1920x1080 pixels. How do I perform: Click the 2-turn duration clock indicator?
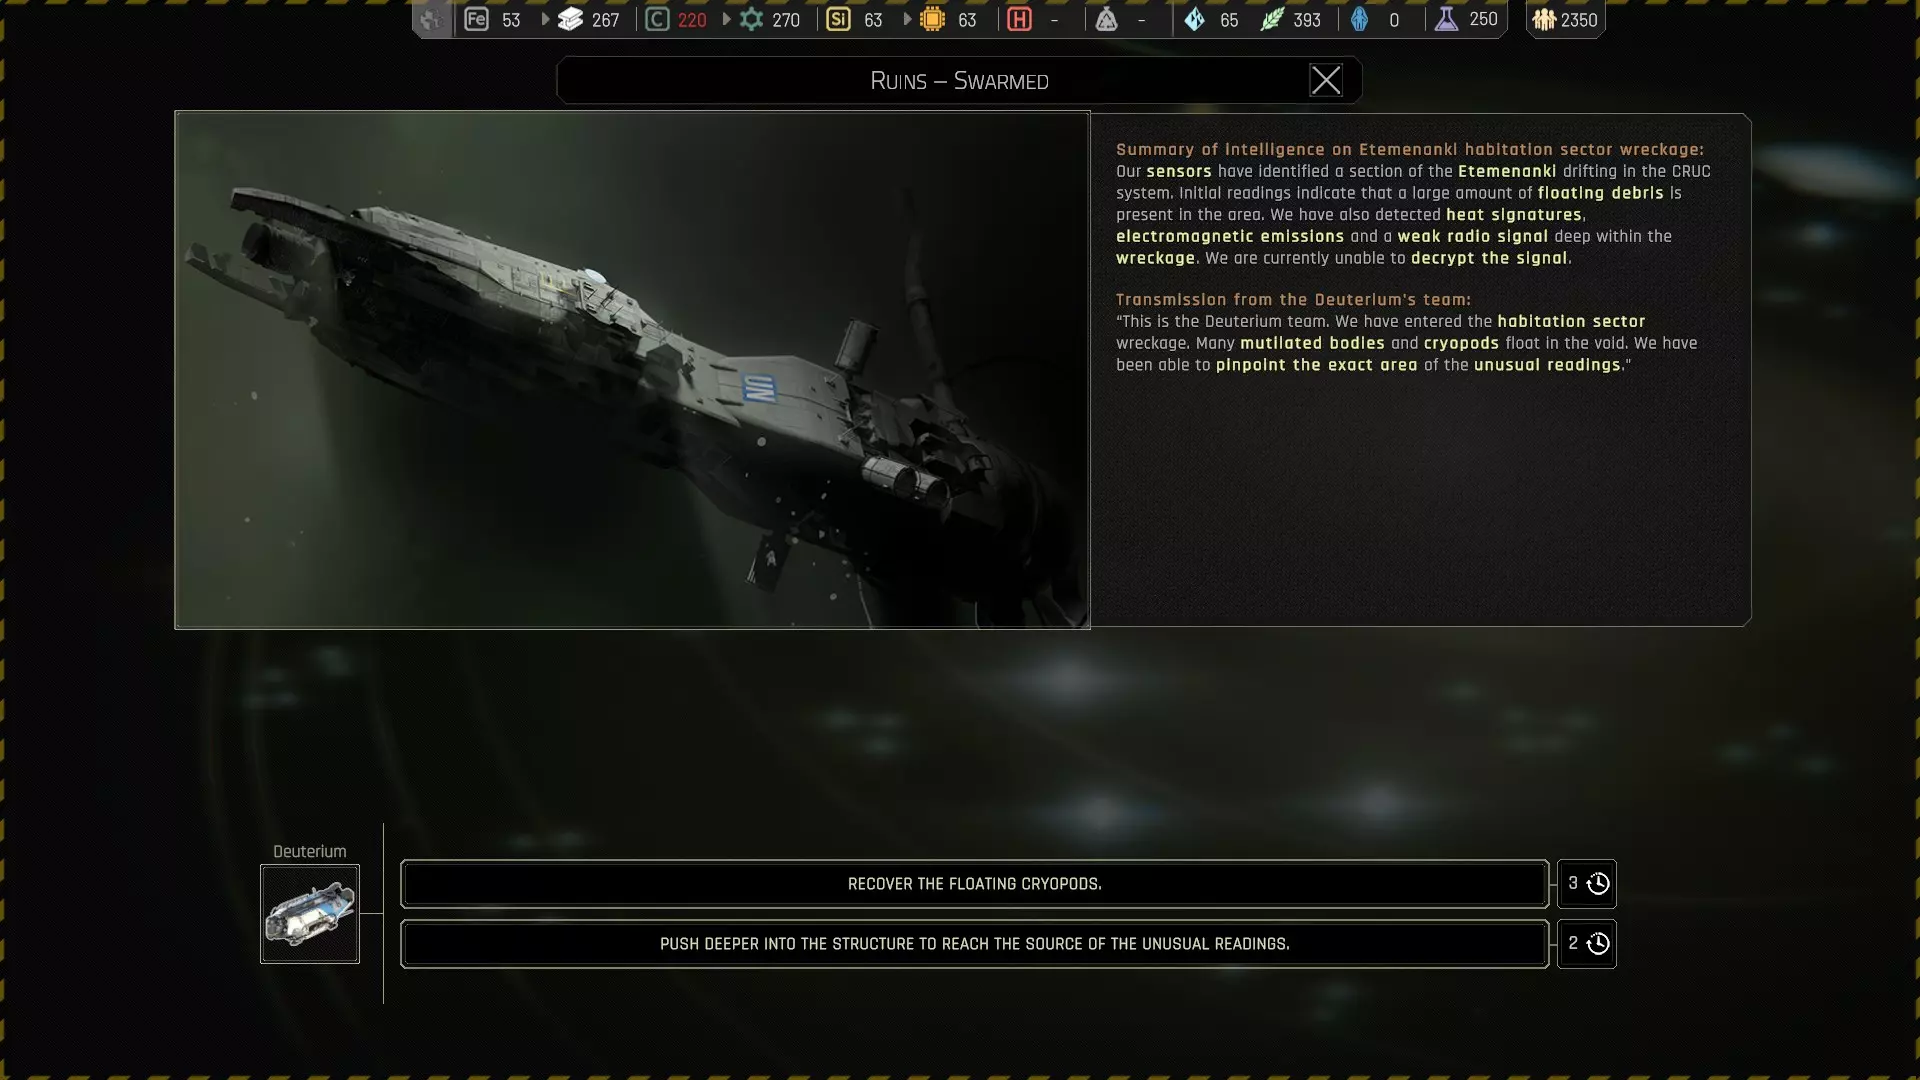pos(1587,944)
